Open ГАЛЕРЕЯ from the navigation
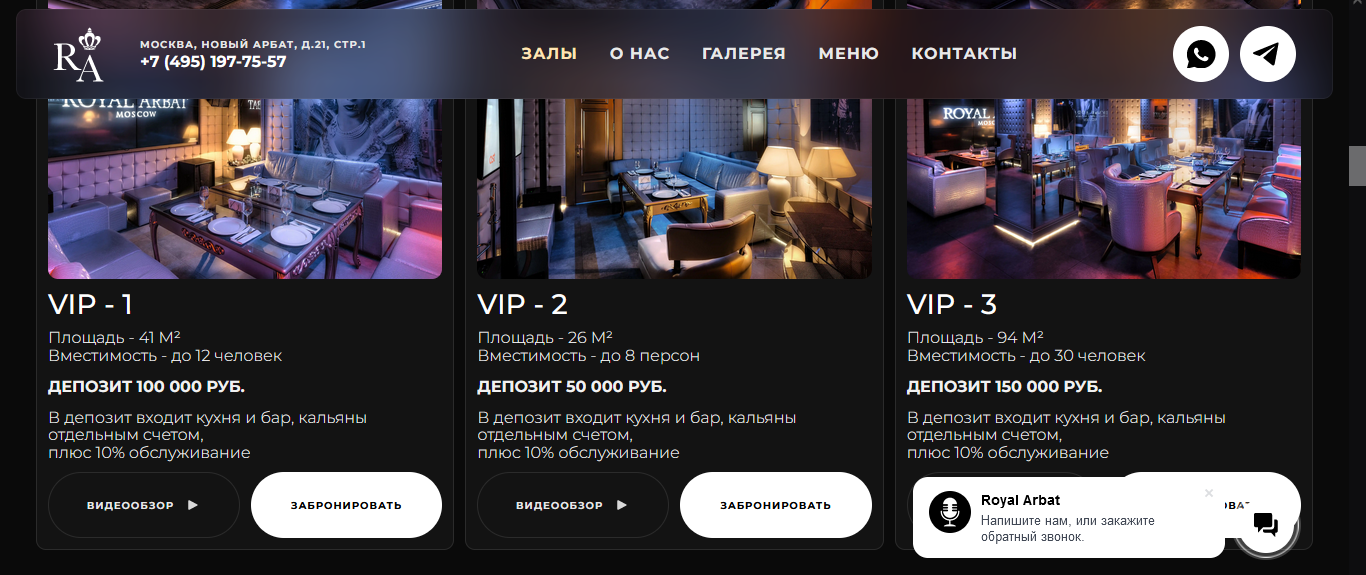The height and width of the screenshot is (575, 1366). (x=744, y=54)
